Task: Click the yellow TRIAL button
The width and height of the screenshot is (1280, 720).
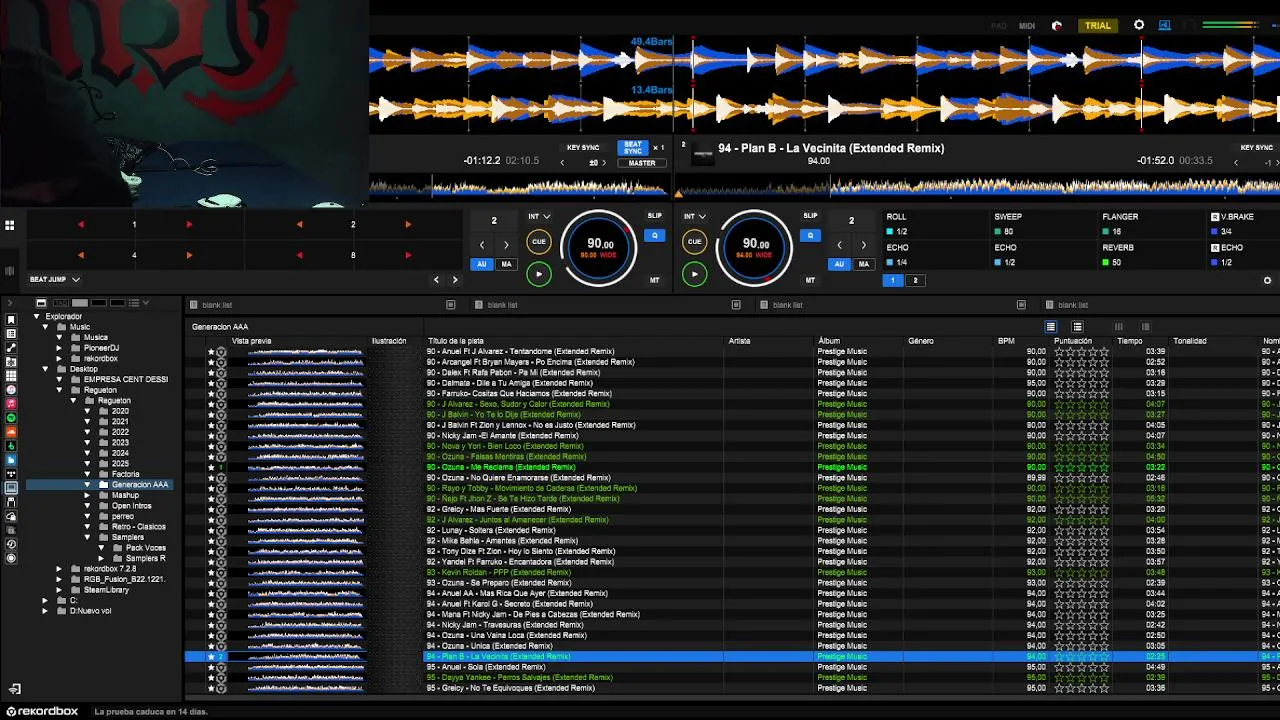Action: 1098,26
